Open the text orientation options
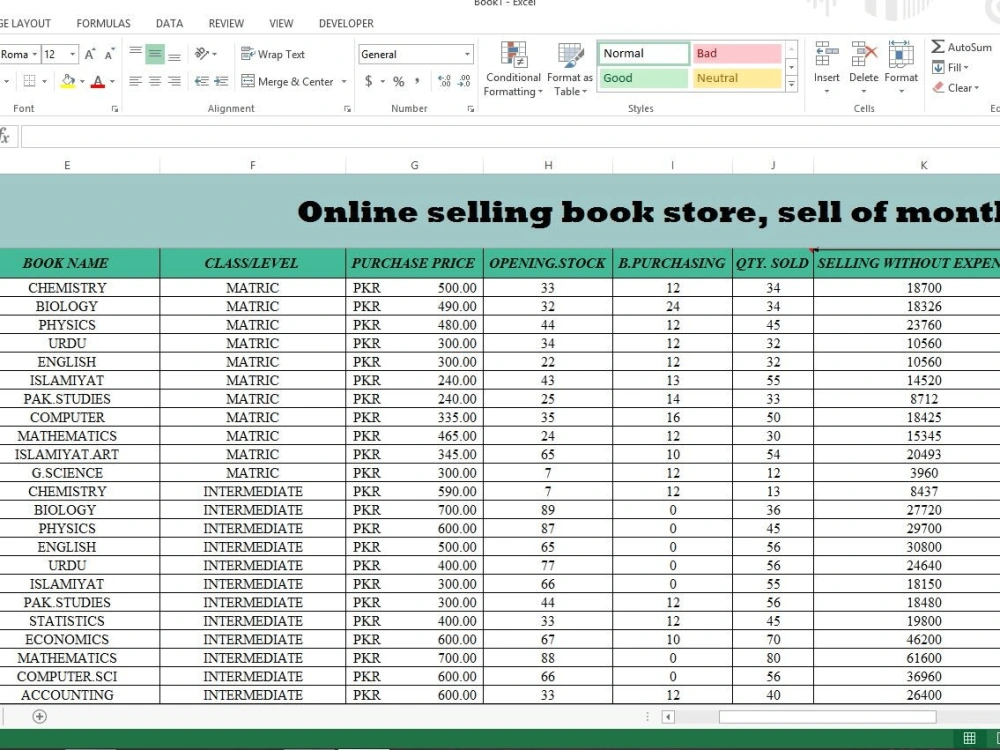The image size is (1000, 750). tap(205, 54)
